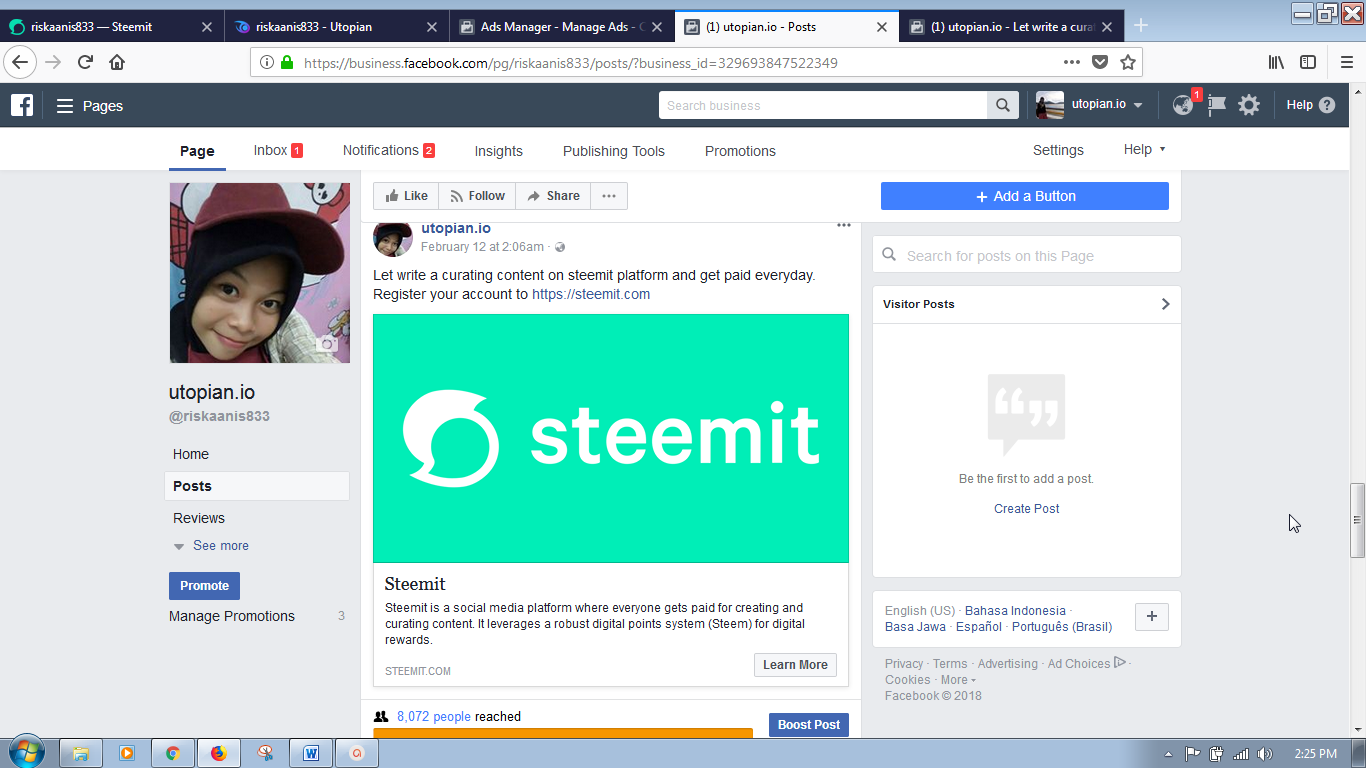The width and height of the screenshot is (1366, 768).
Task: Open the globe notifications icon
Action: [1183, 105]
